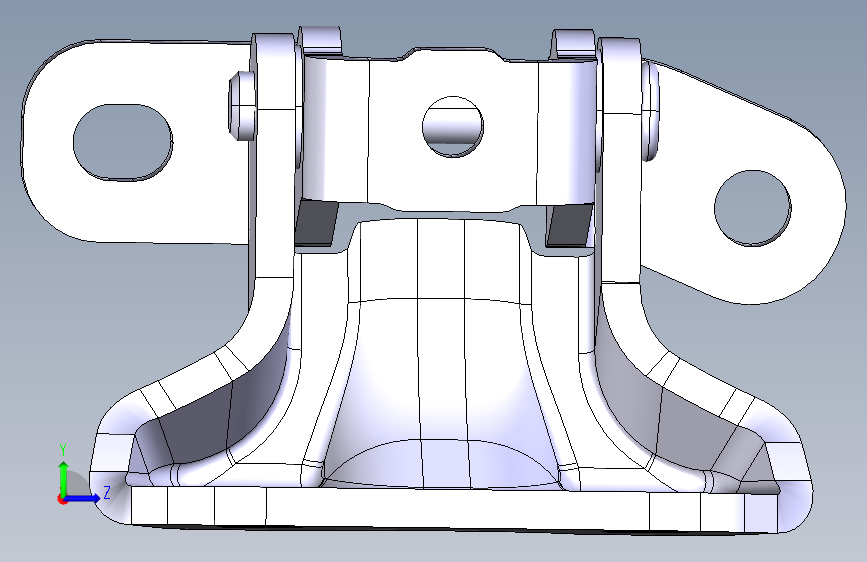Pick the dark gray pad on the right
867x562 pixels.
pyautogui.click(x=569, y=225)
